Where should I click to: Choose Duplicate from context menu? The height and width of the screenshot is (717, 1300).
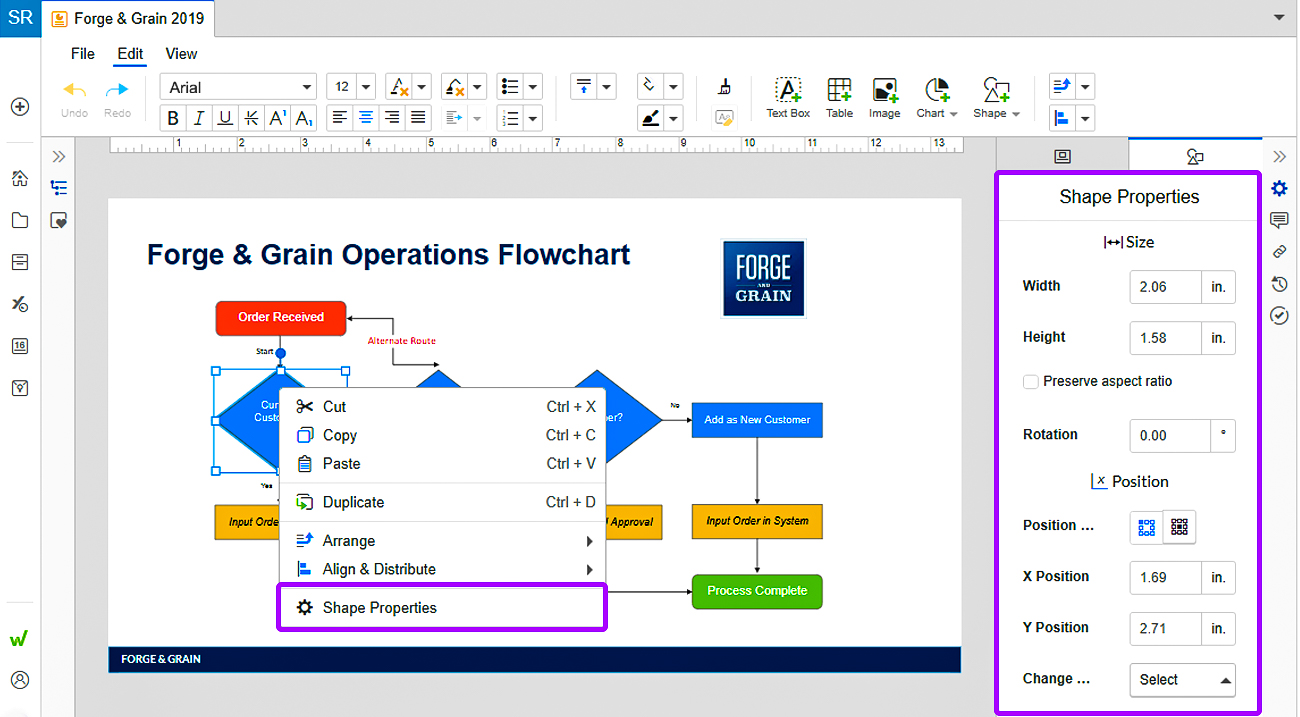click(x=442, y=502)
